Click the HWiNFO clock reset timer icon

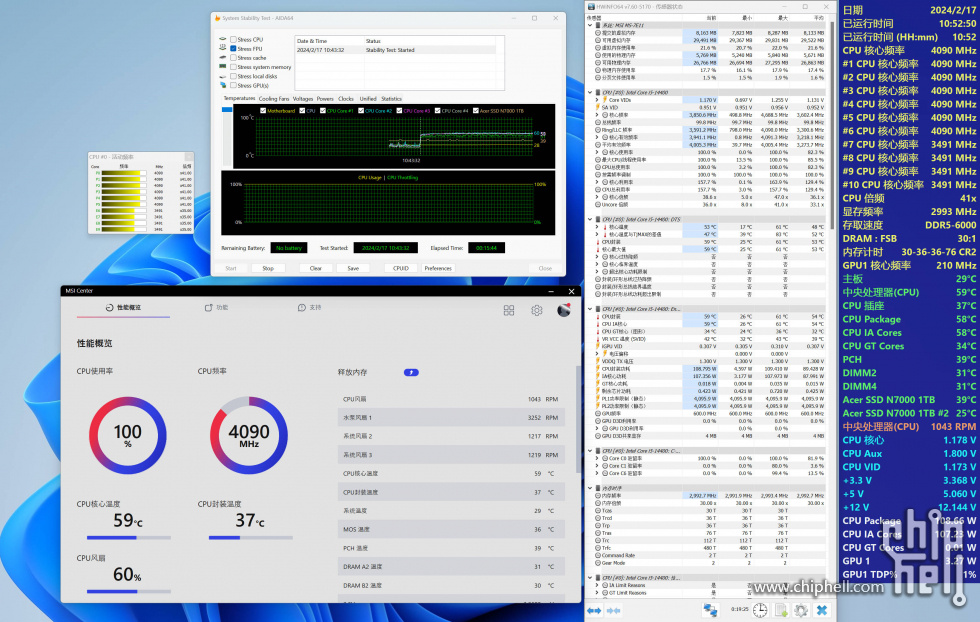(x=760, y=609)
